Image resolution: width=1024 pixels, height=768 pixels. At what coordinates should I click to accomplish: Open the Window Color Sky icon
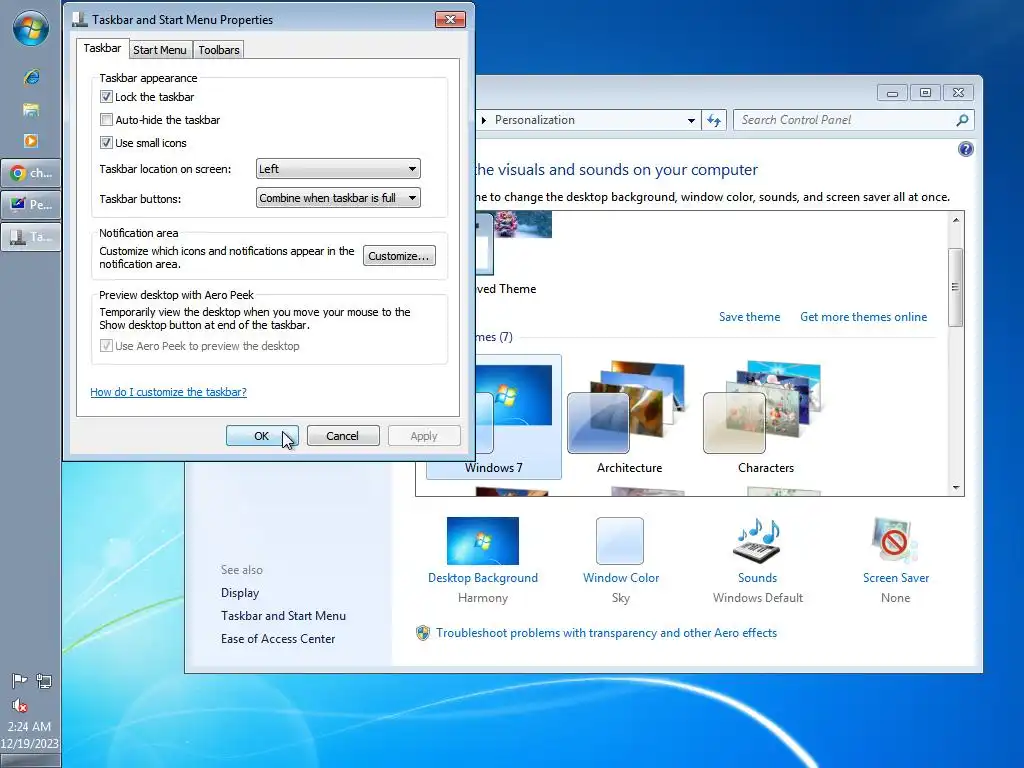coord(620,541)
